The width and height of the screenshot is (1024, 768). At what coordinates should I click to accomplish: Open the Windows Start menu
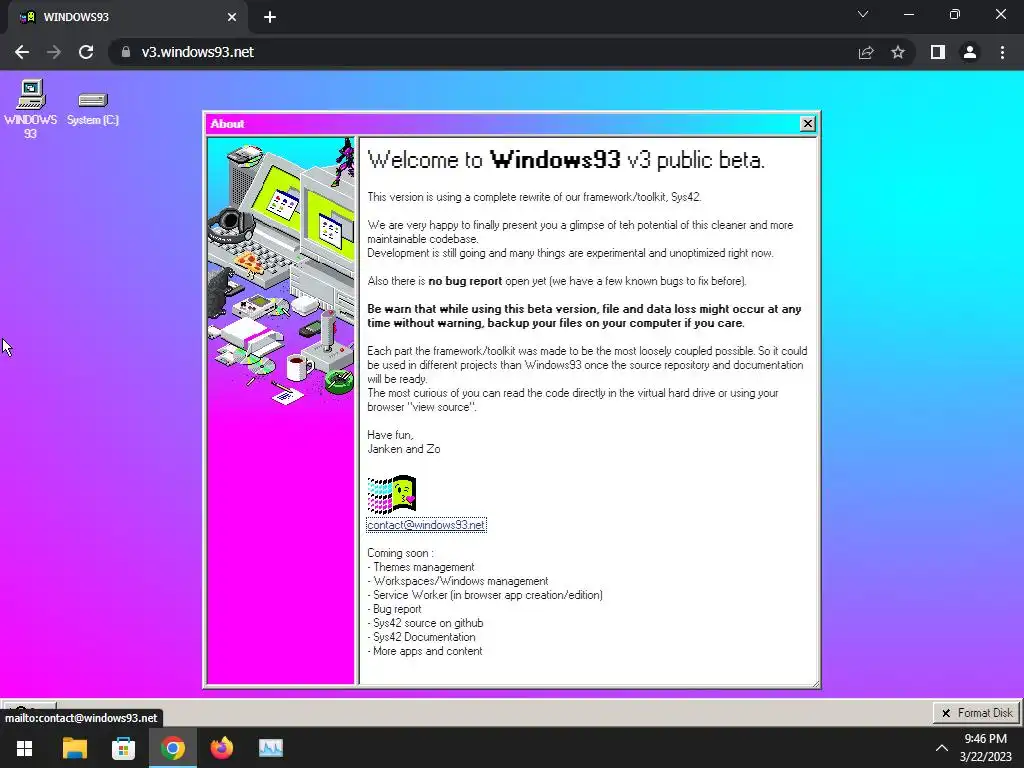click(25, 748)
